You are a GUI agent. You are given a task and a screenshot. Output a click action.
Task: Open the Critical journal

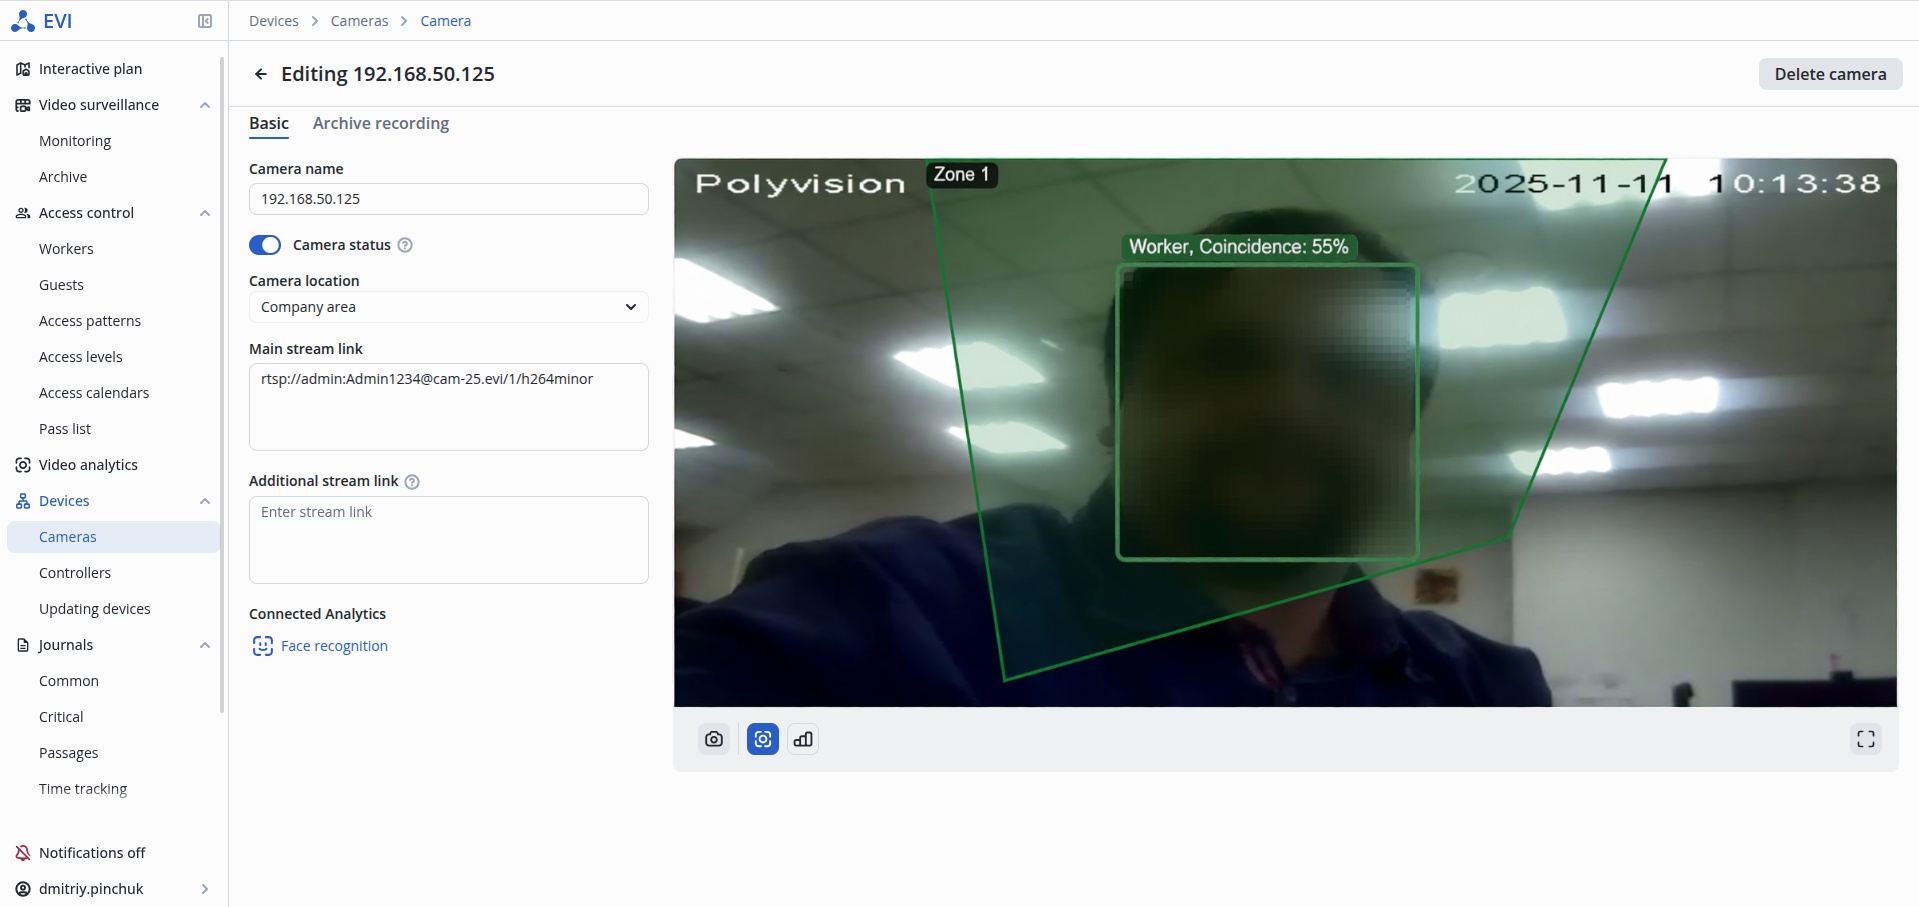[x=61, y=717]
